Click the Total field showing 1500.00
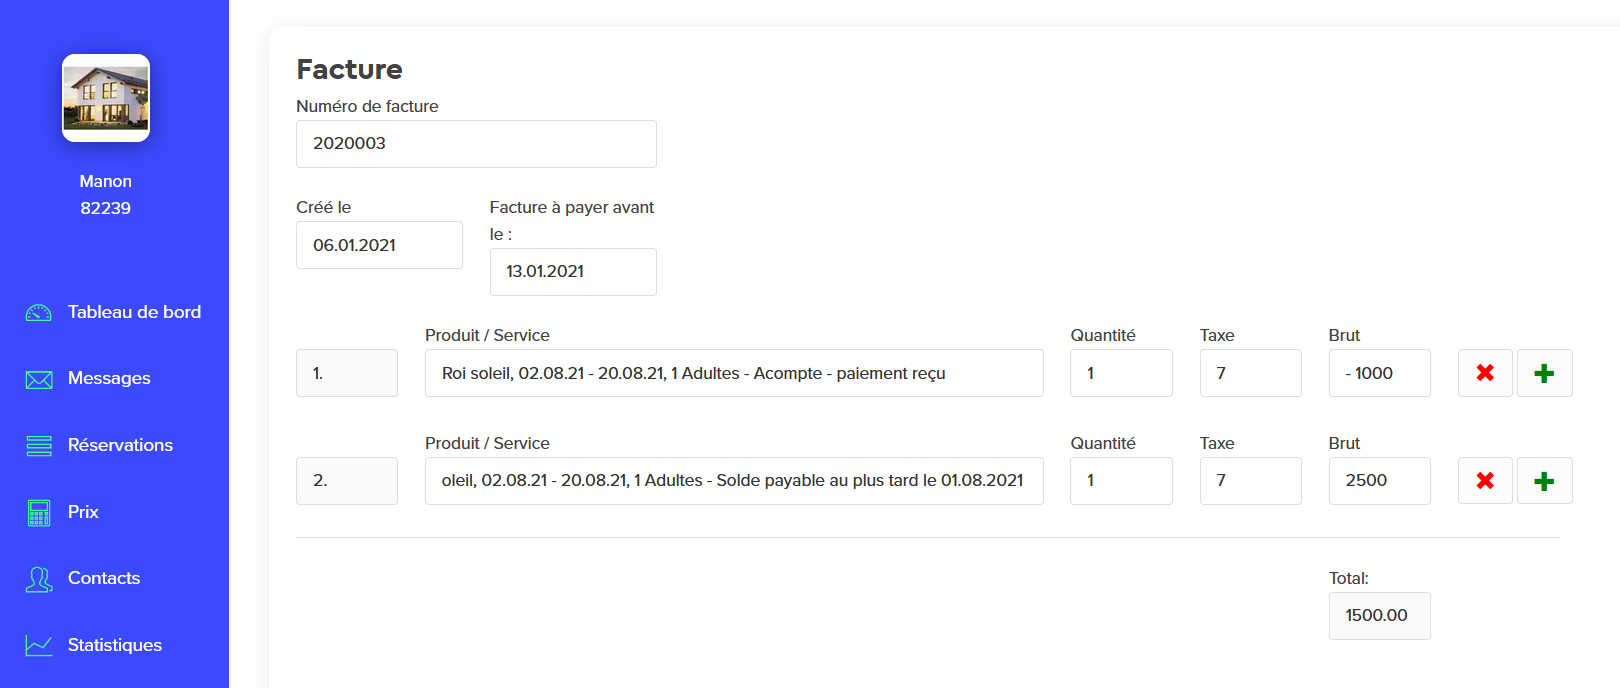 [x=1380, y=616]
